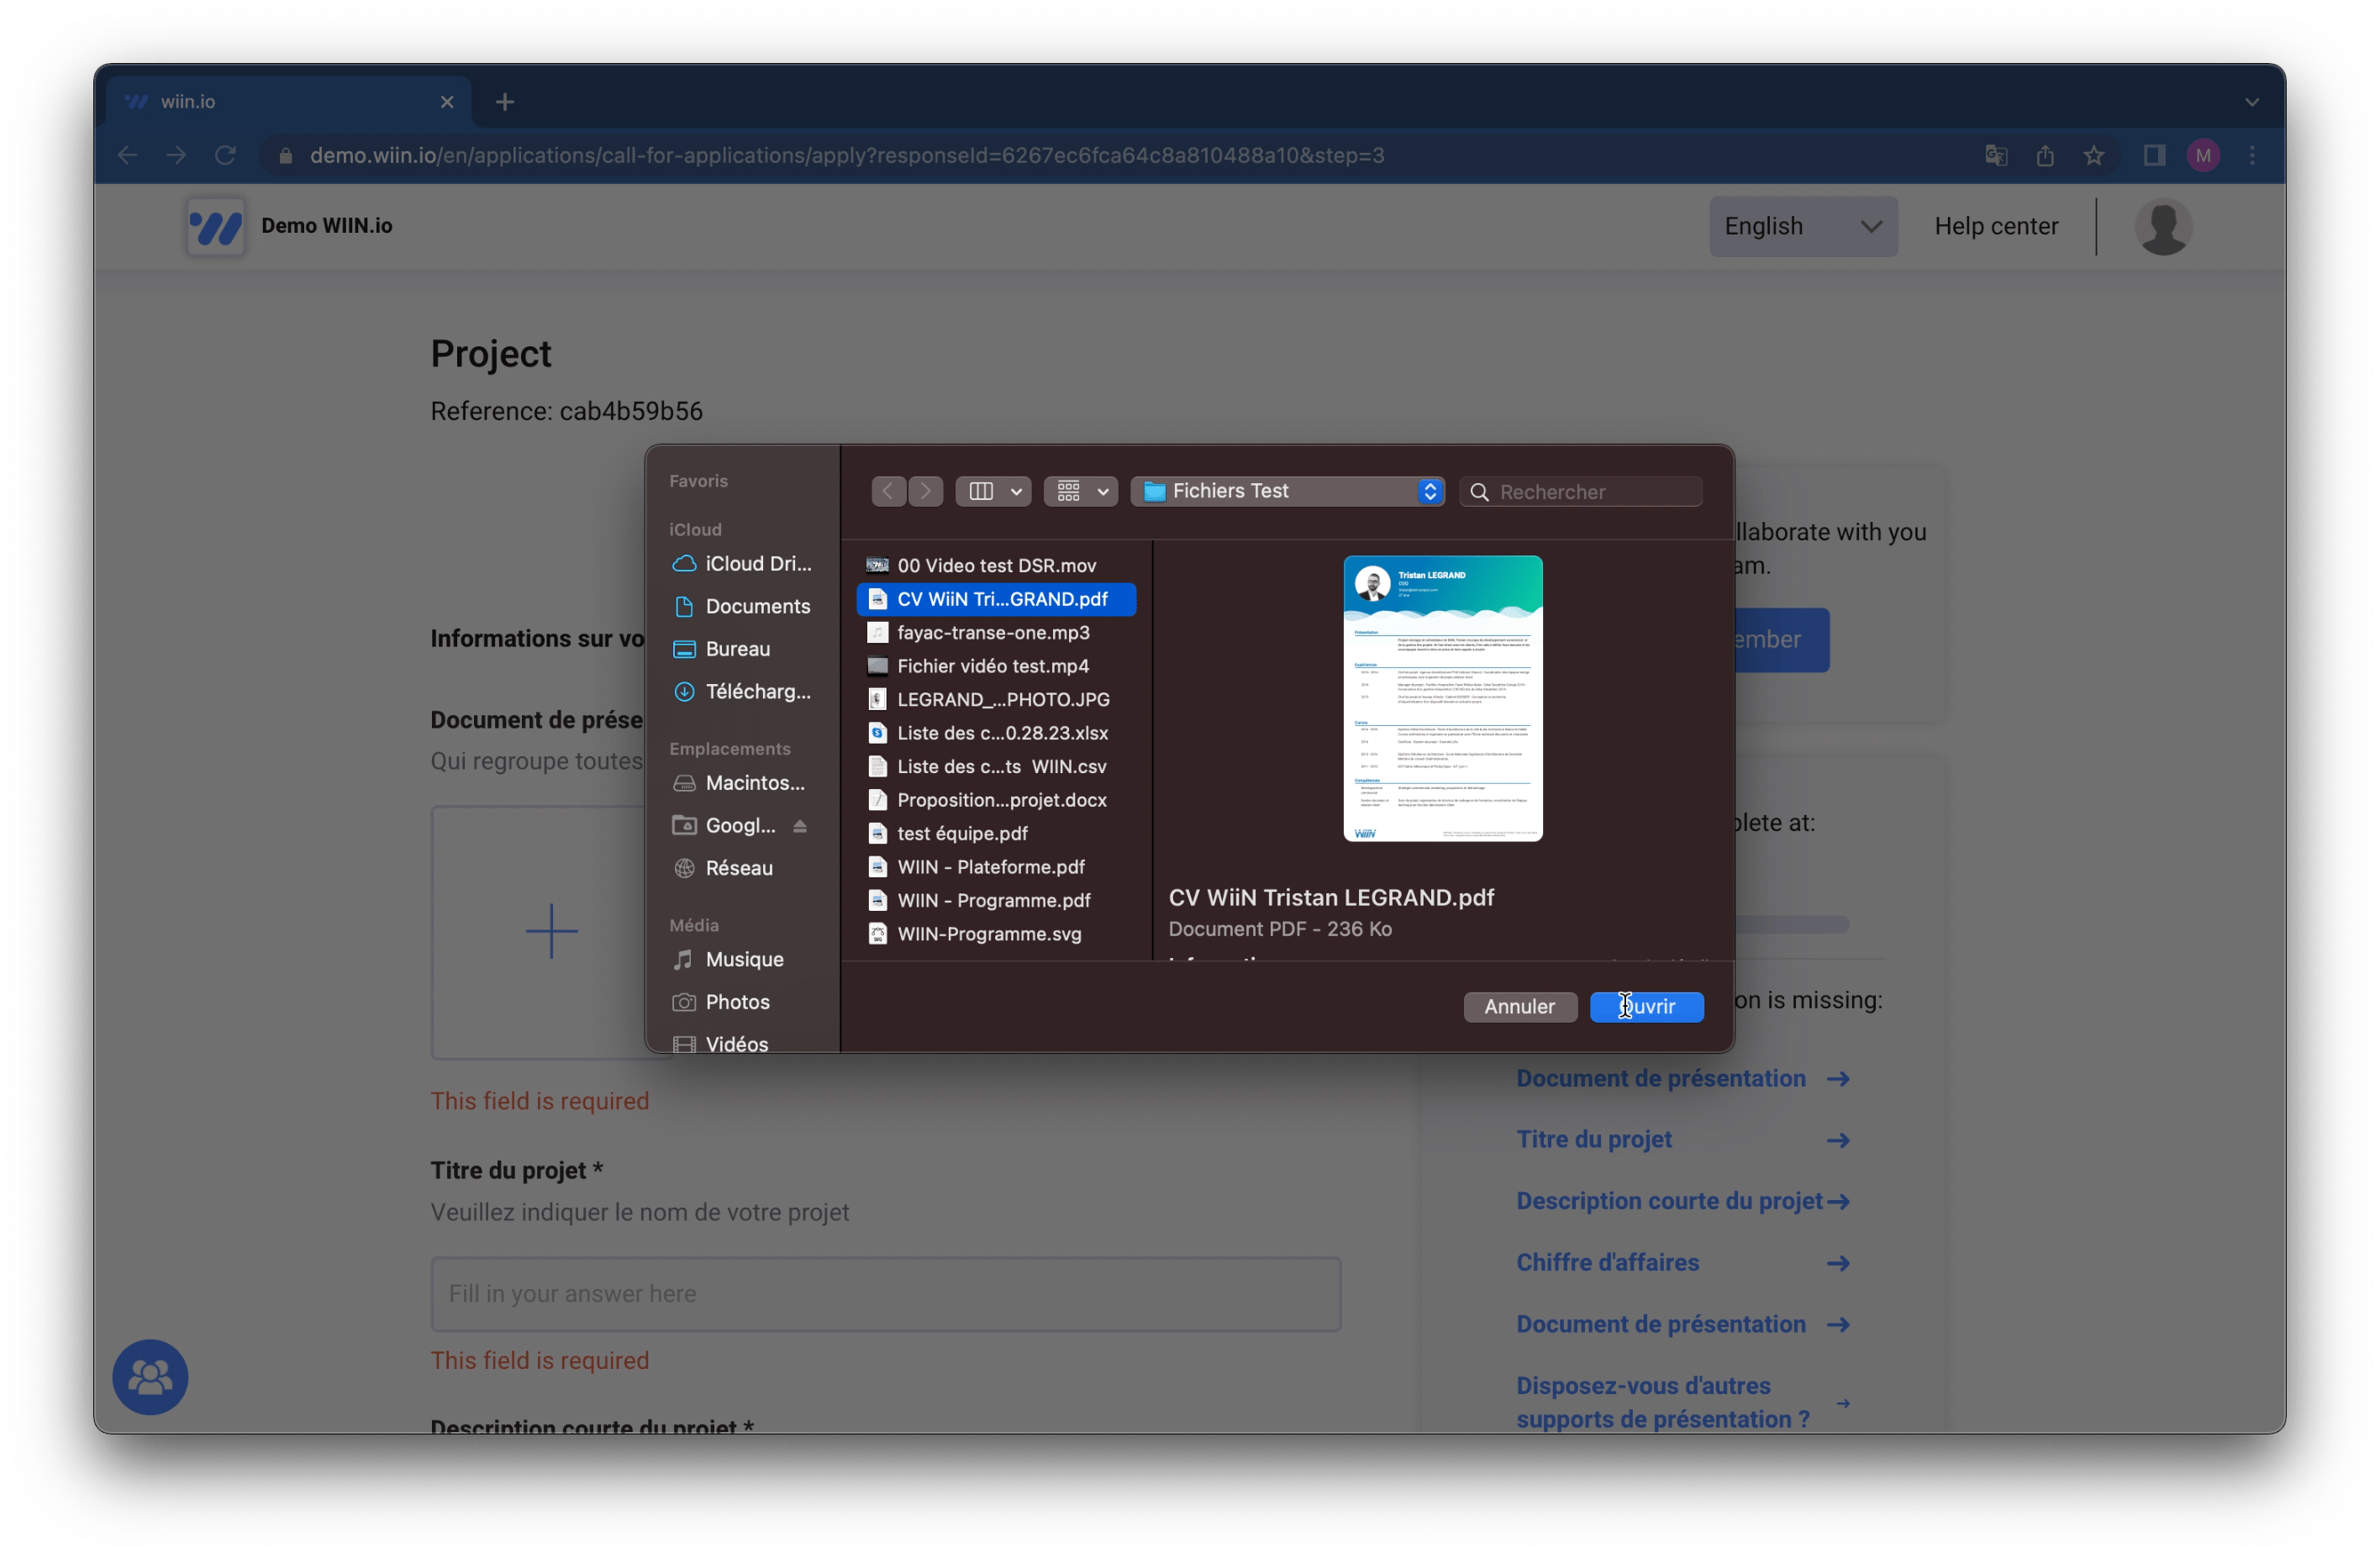Image resolution: width=2380 pixels, height=1558 pixels.
Task: Click the file dialog back arrow
Action: click(888, 491)
